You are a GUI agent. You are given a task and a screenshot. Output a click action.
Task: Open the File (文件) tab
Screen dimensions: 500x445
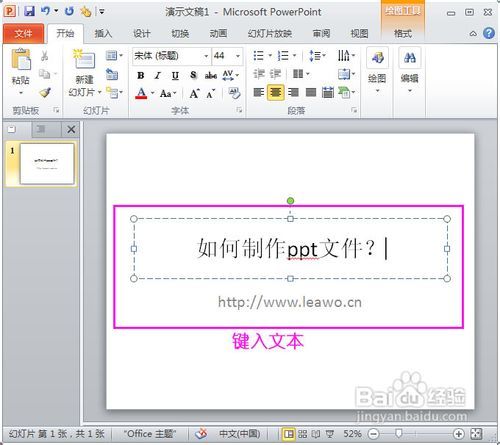(23, 34)
